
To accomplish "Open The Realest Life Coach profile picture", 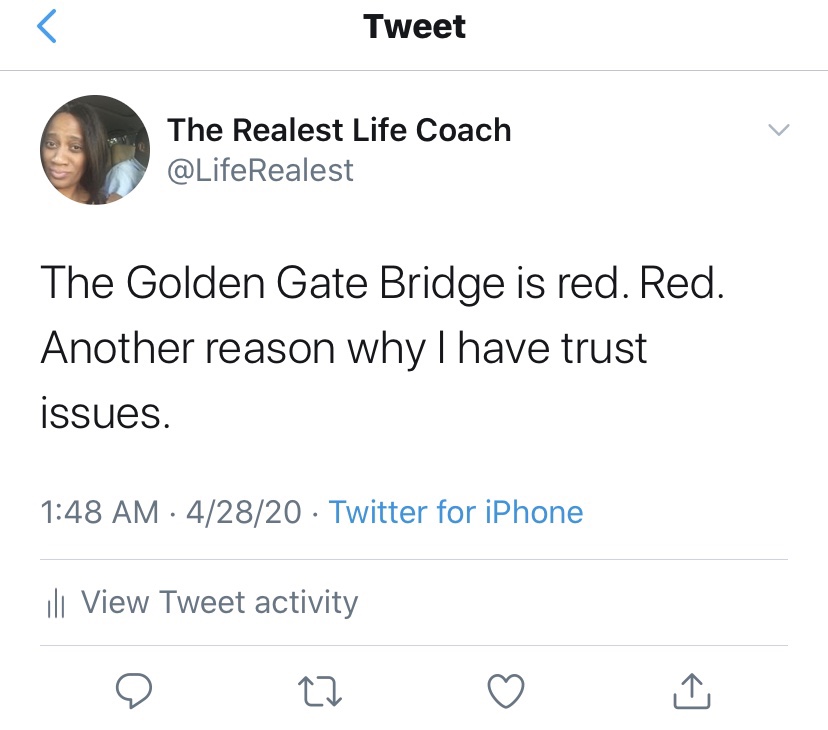I will pos(95,150).
